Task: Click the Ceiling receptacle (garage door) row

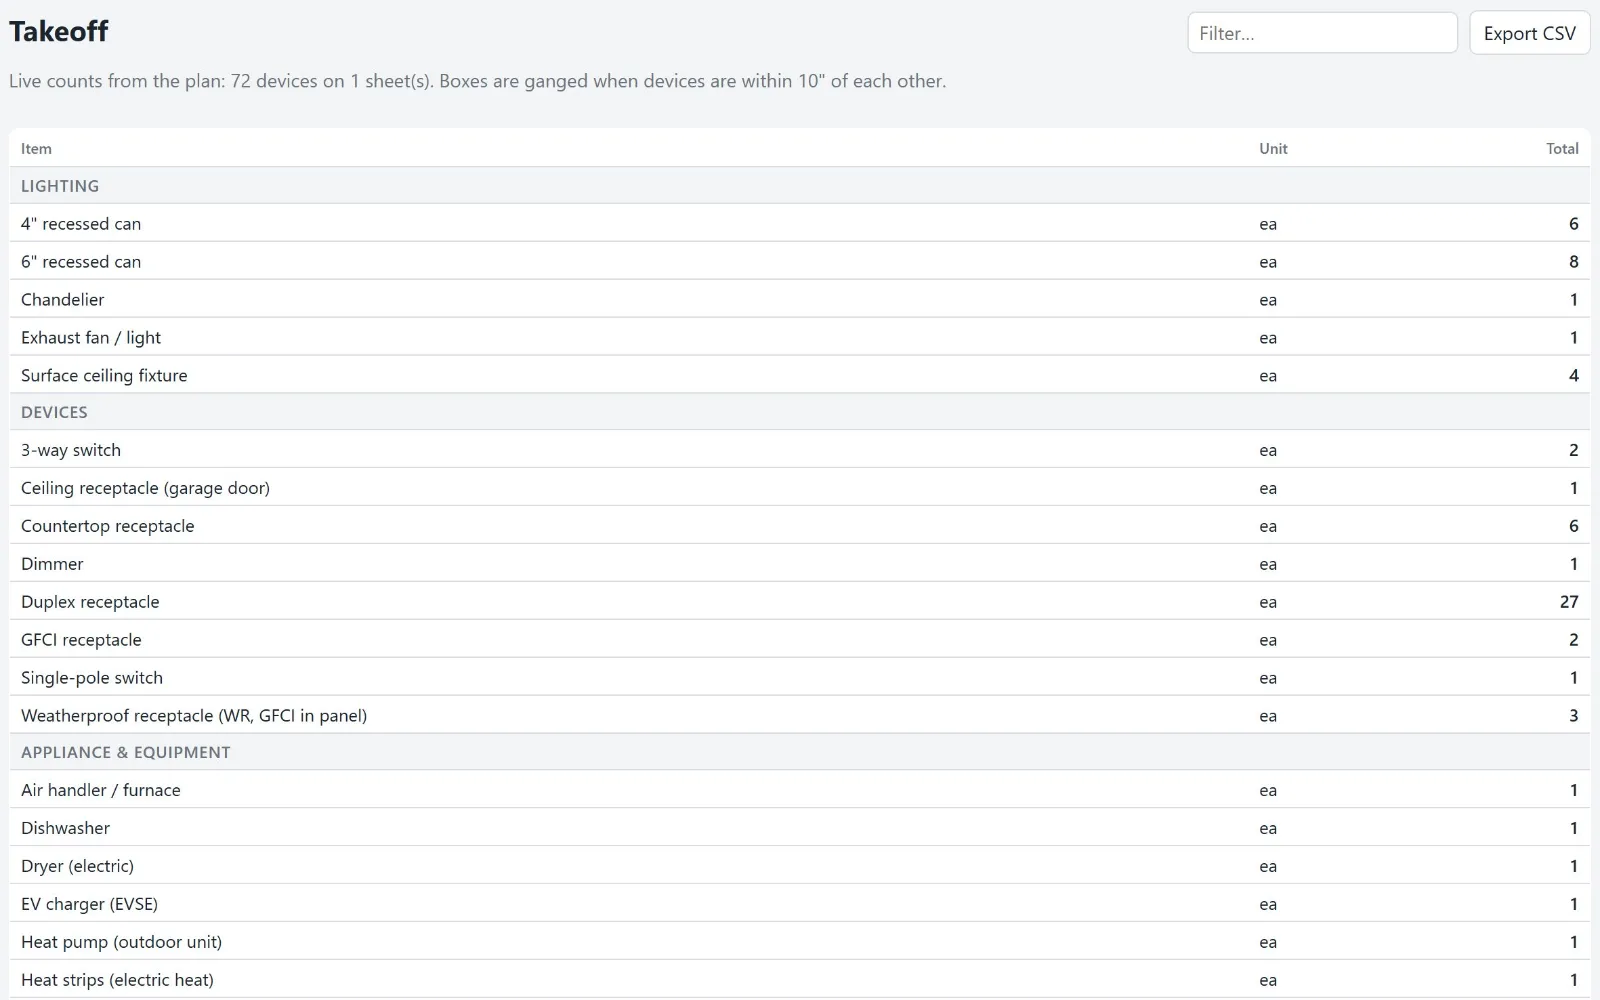Action: click(x=800, y=487)
